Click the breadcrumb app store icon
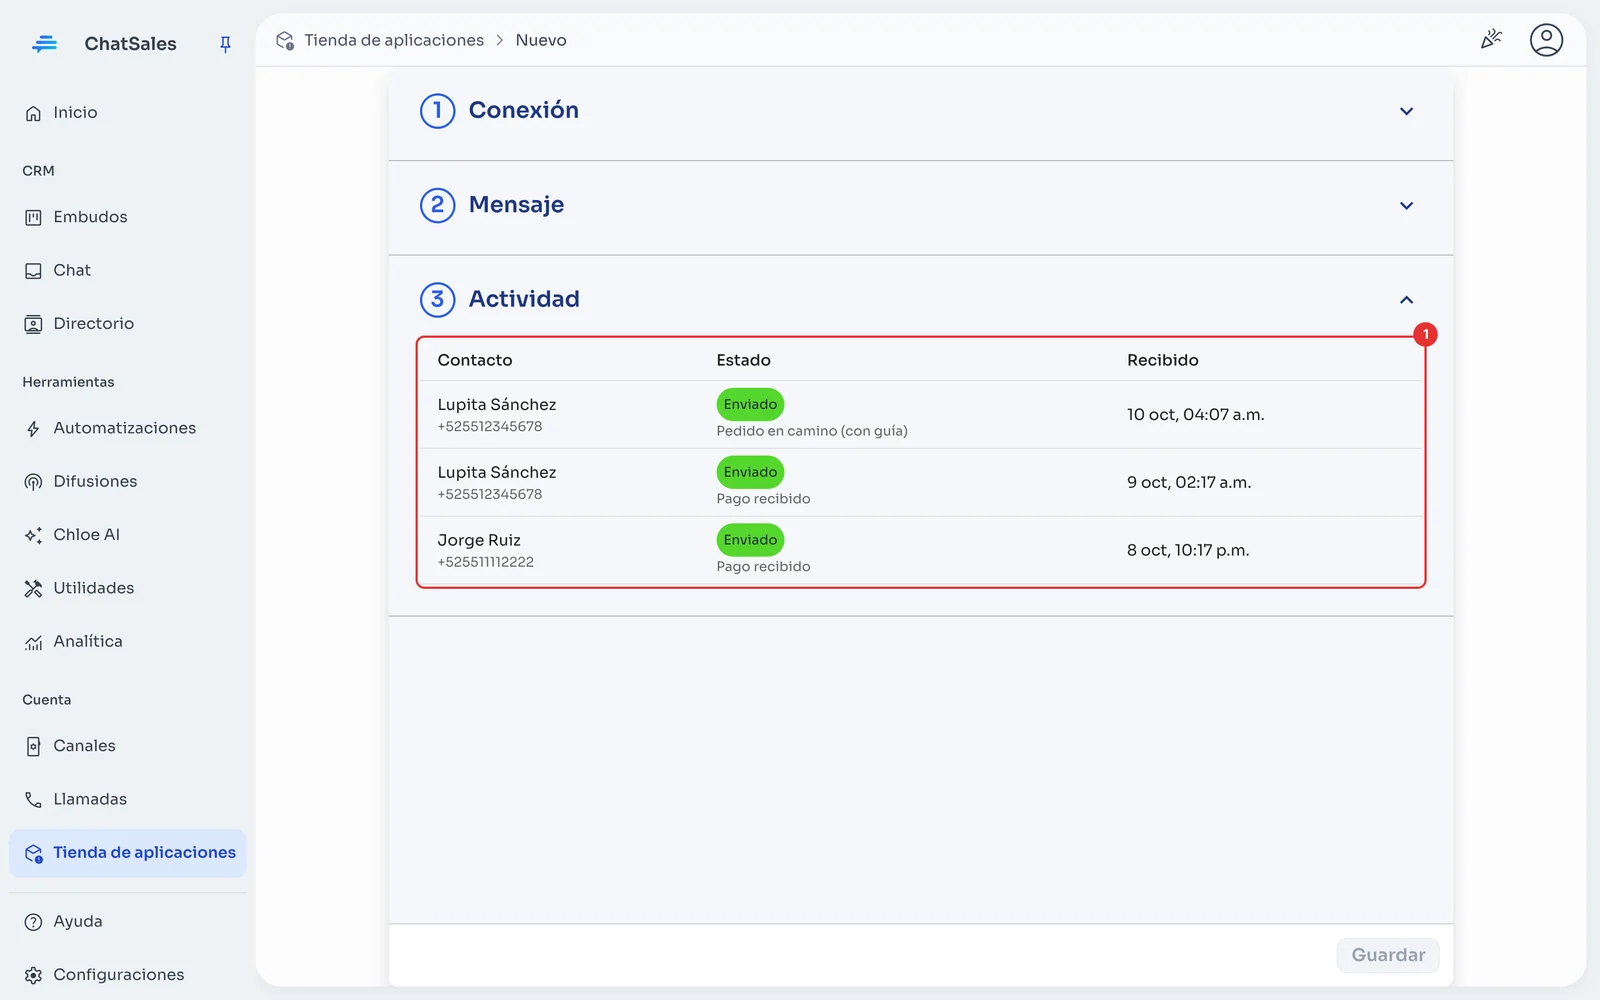 click(285, 40)
